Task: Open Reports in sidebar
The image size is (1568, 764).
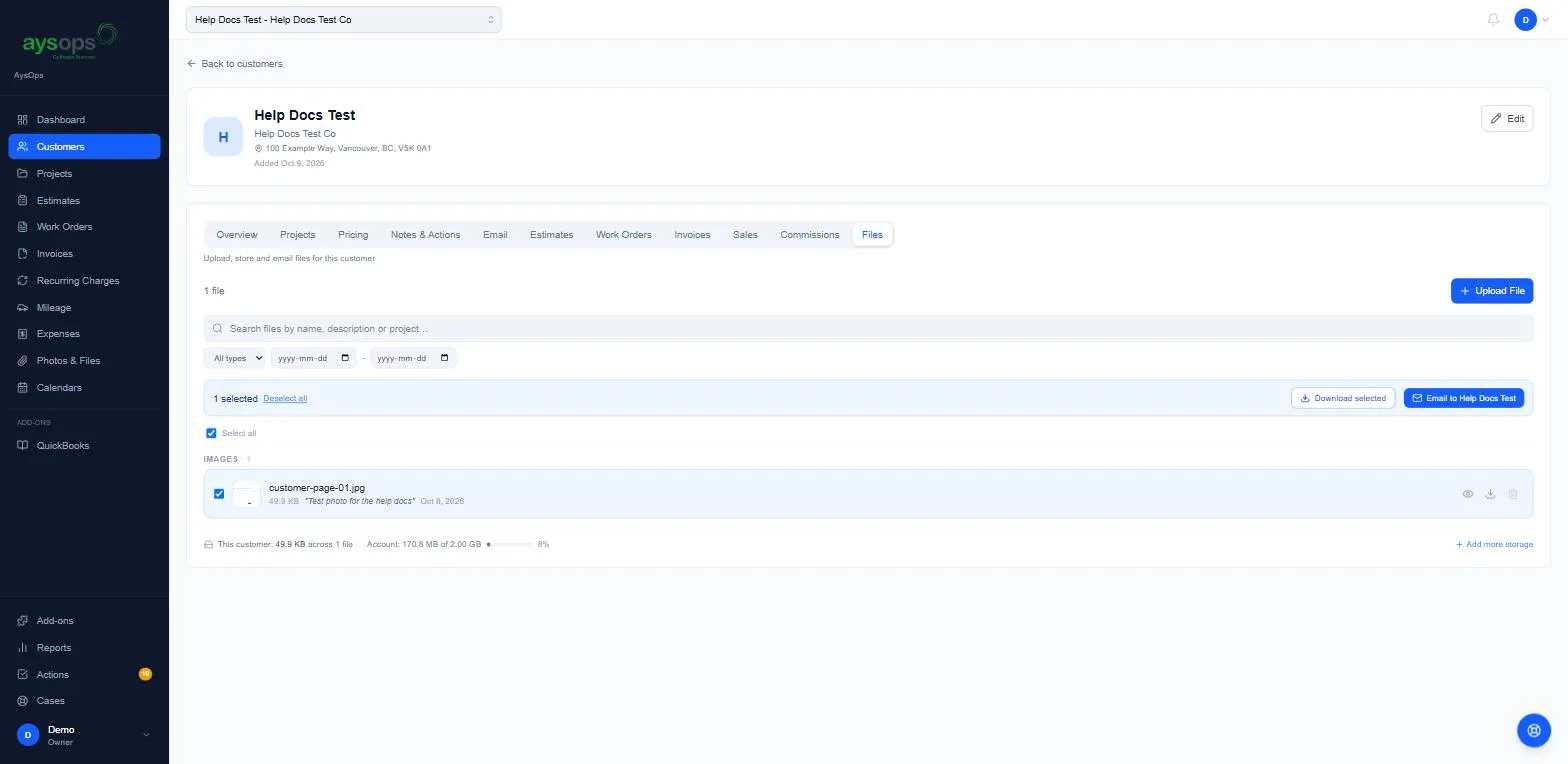Action: click(84, 648)
